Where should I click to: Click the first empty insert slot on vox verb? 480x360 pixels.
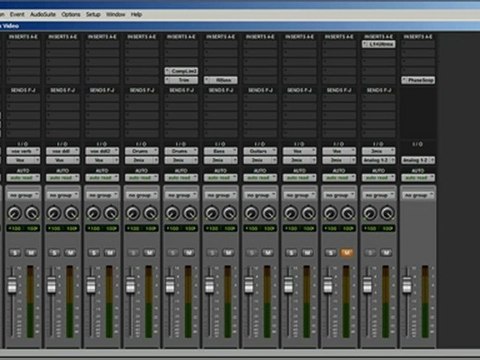point(23,44)
